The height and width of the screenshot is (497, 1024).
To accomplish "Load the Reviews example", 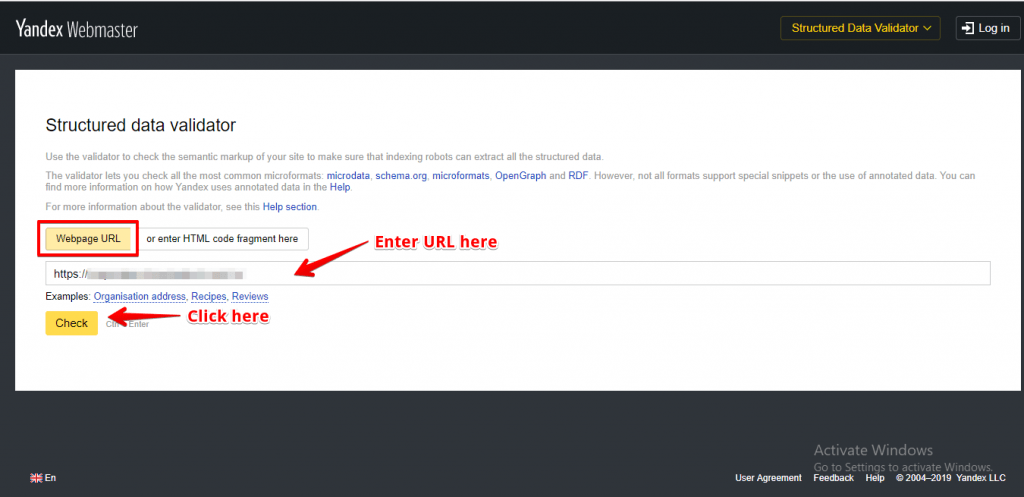I will [x=250, y=297].
